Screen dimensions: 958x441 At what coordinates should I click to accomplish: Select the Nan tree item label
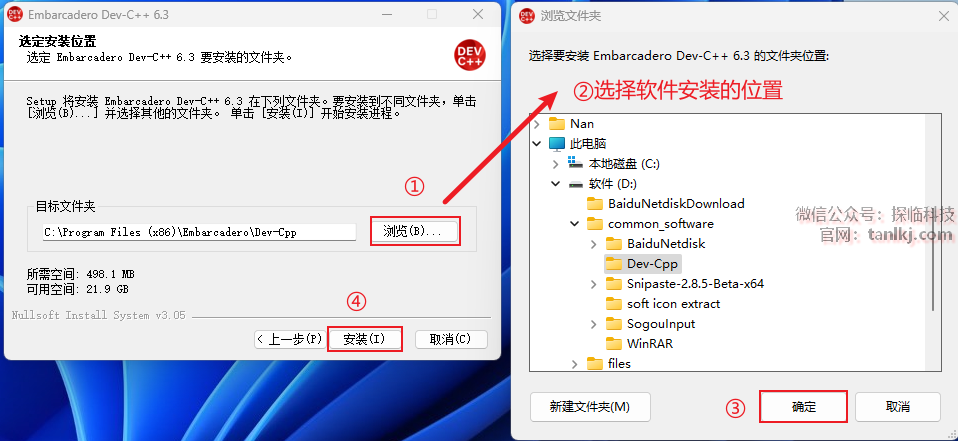pyautogui.click(x=582, y=124)
